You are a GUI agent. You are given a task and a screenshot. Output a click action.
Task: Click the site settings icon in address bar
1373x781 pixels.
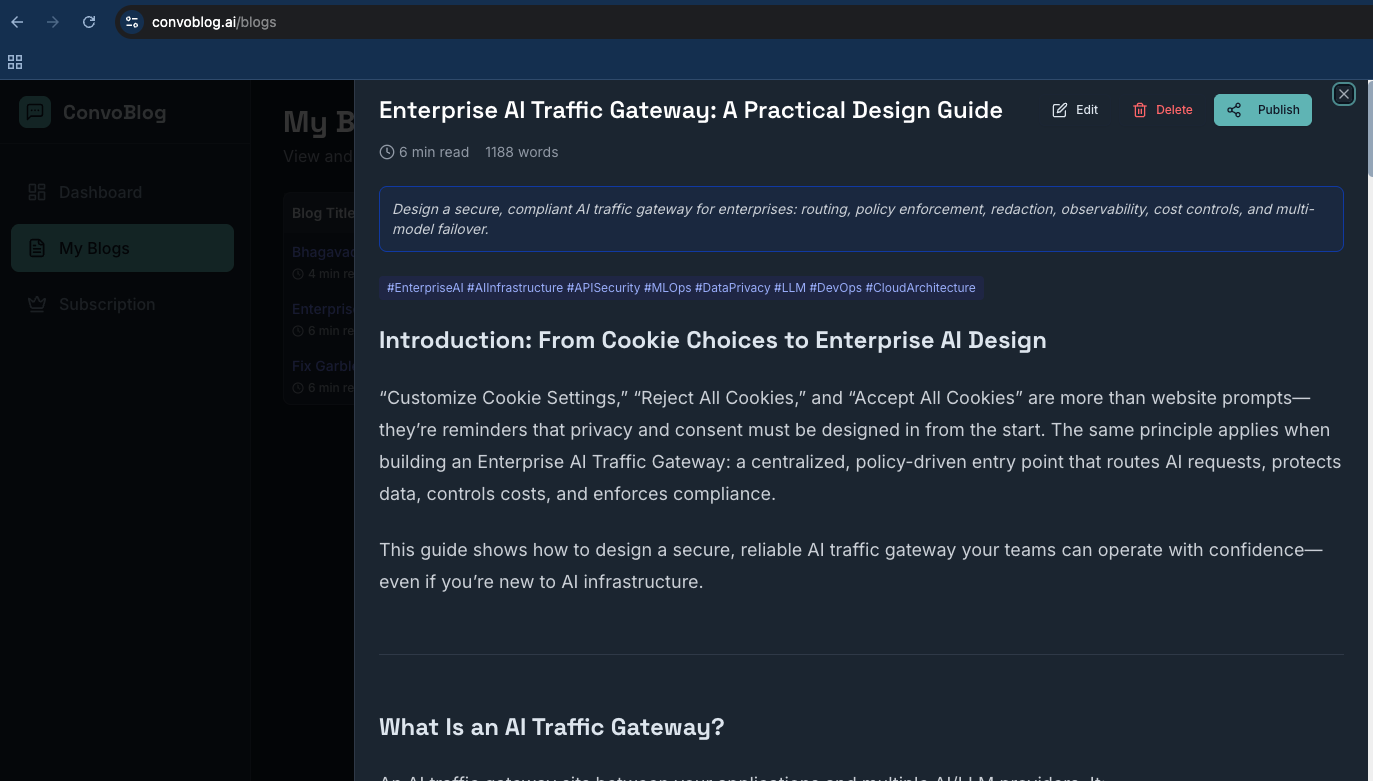131,21
